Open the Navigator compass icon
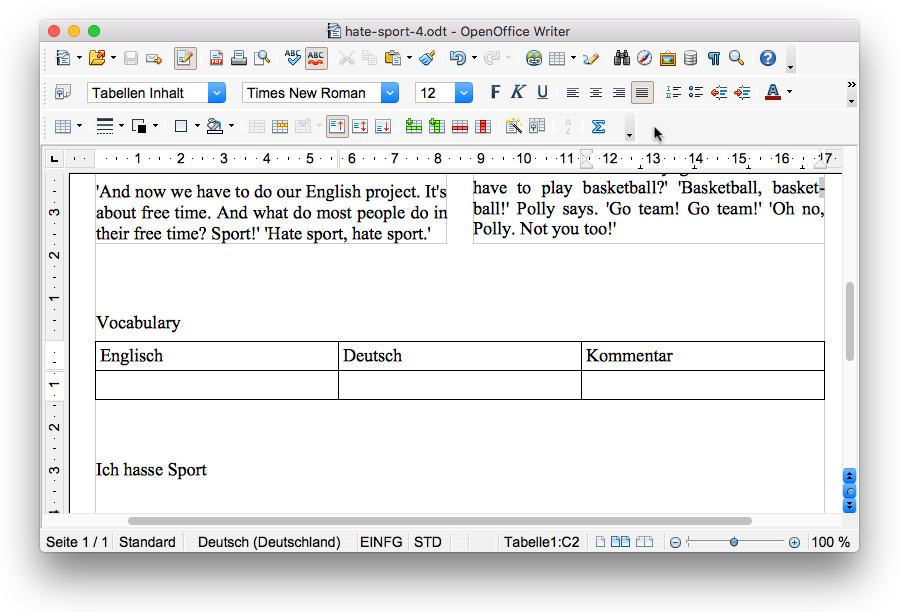The height and width of the screenshot is (612, 899). 644,58
